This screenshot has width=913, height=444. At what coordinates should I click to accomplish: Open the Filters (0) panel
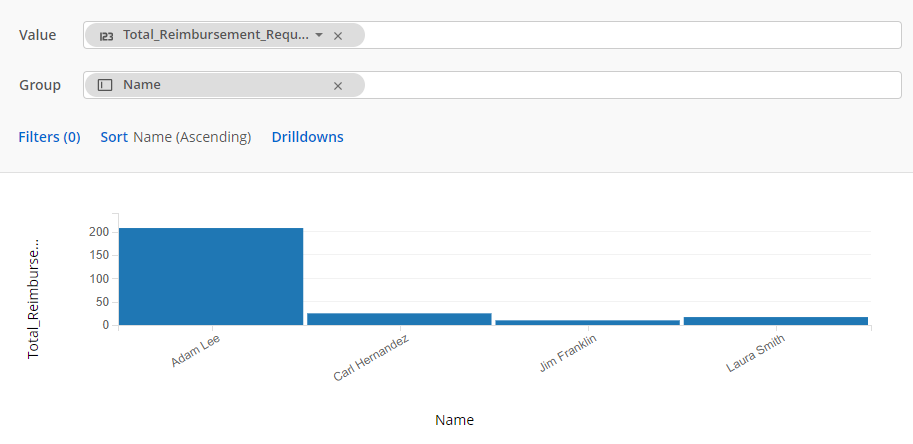49,137
